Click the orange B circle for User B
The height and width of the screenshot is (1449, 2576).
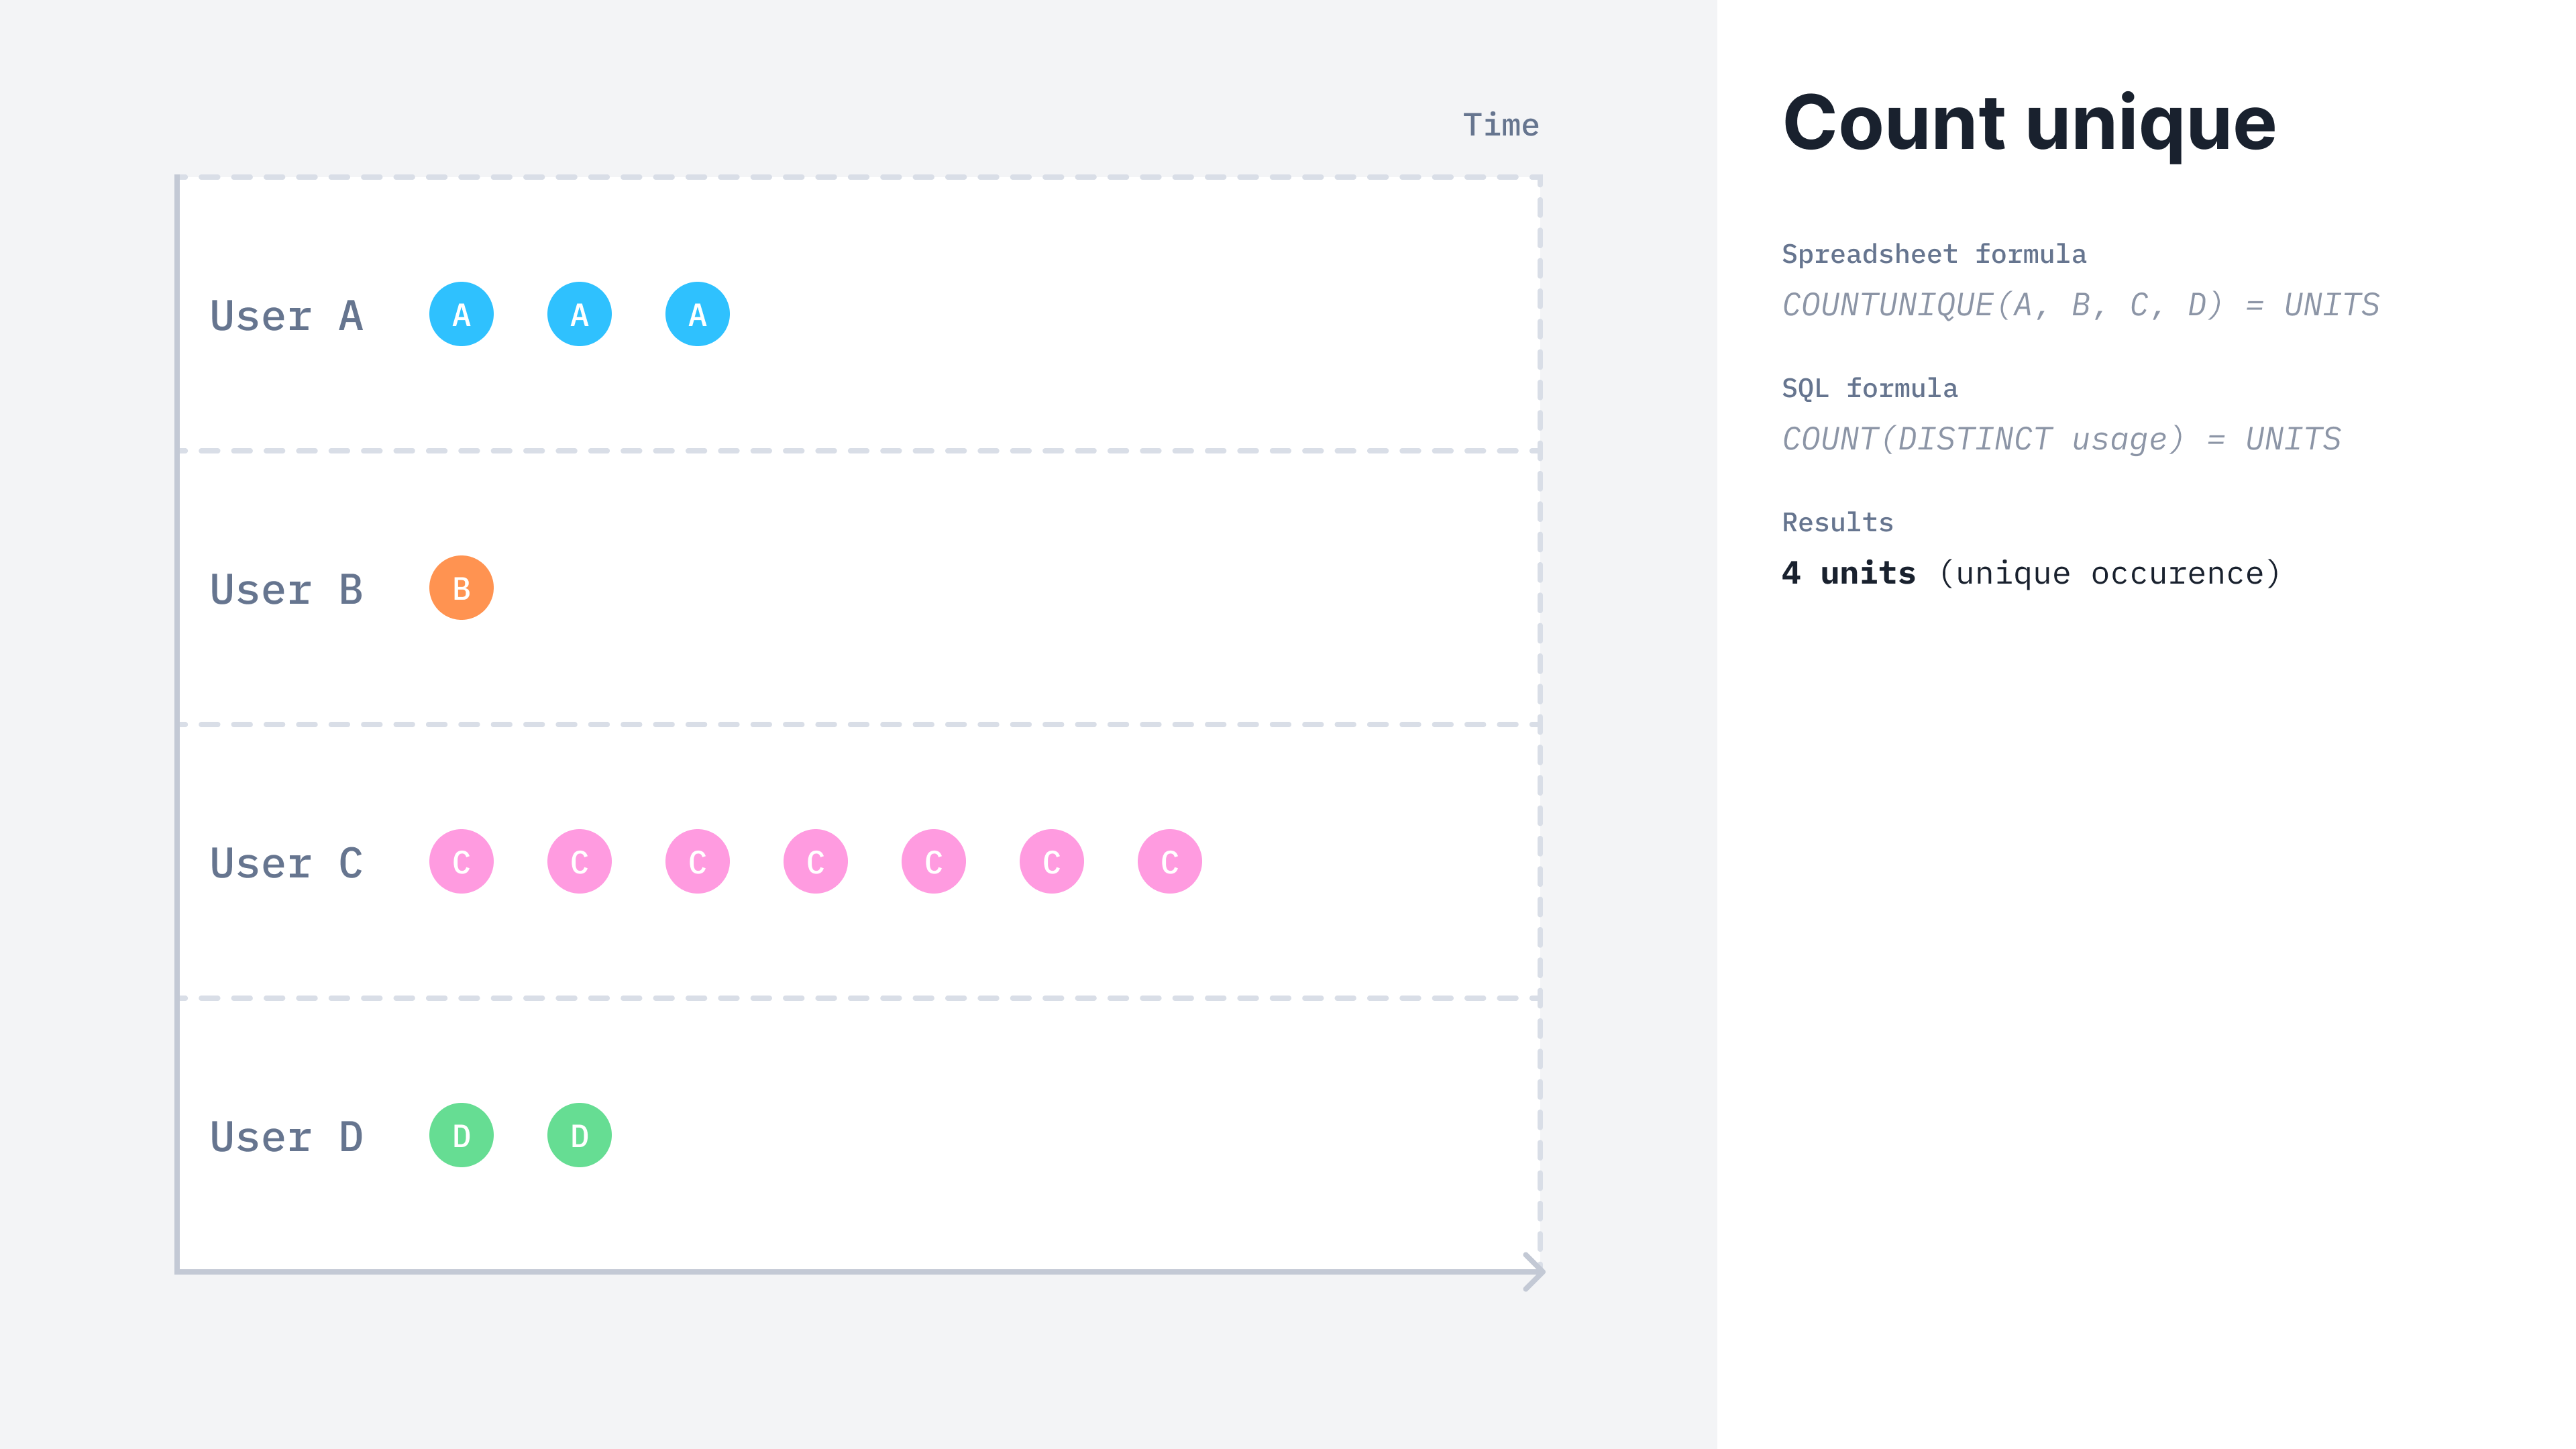click(x=461, y=588)
